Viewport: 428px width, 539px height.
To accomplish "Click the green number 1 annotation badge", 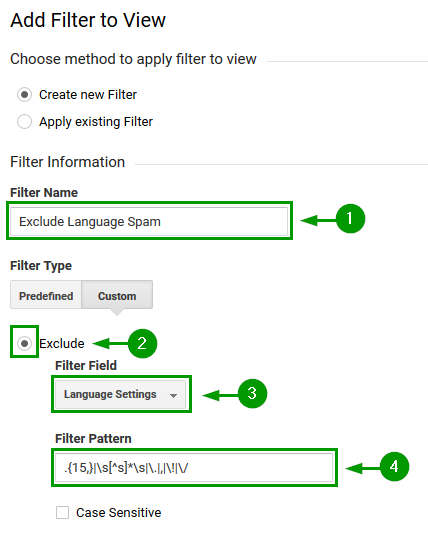I will [x=350, y=219].
